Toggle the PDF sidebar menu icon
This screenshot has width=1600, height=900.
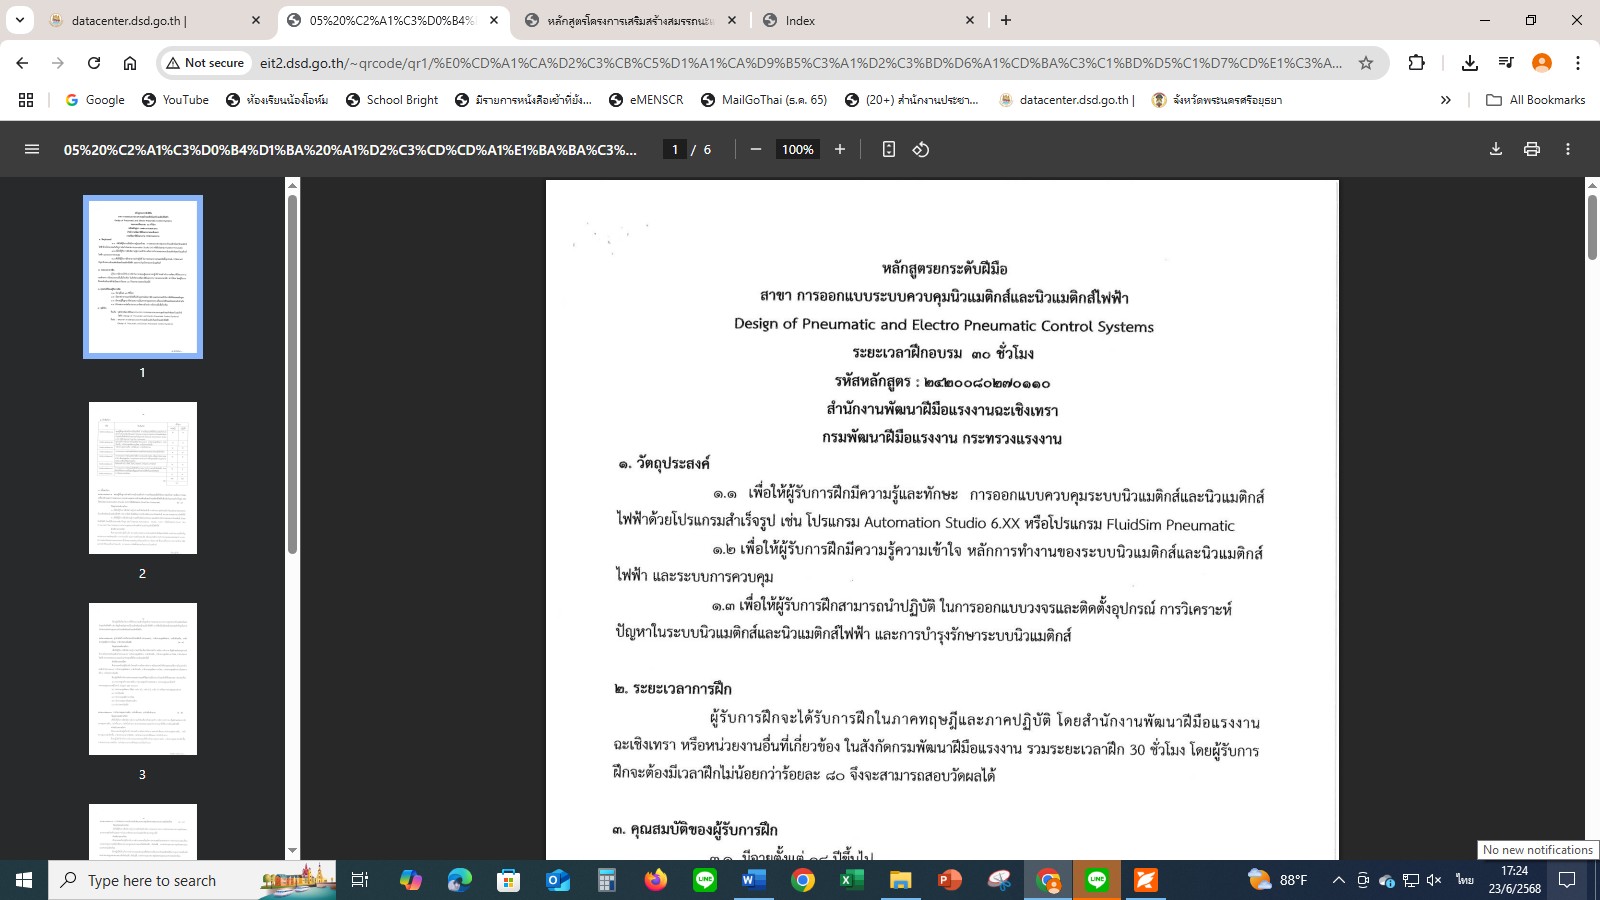32,149
